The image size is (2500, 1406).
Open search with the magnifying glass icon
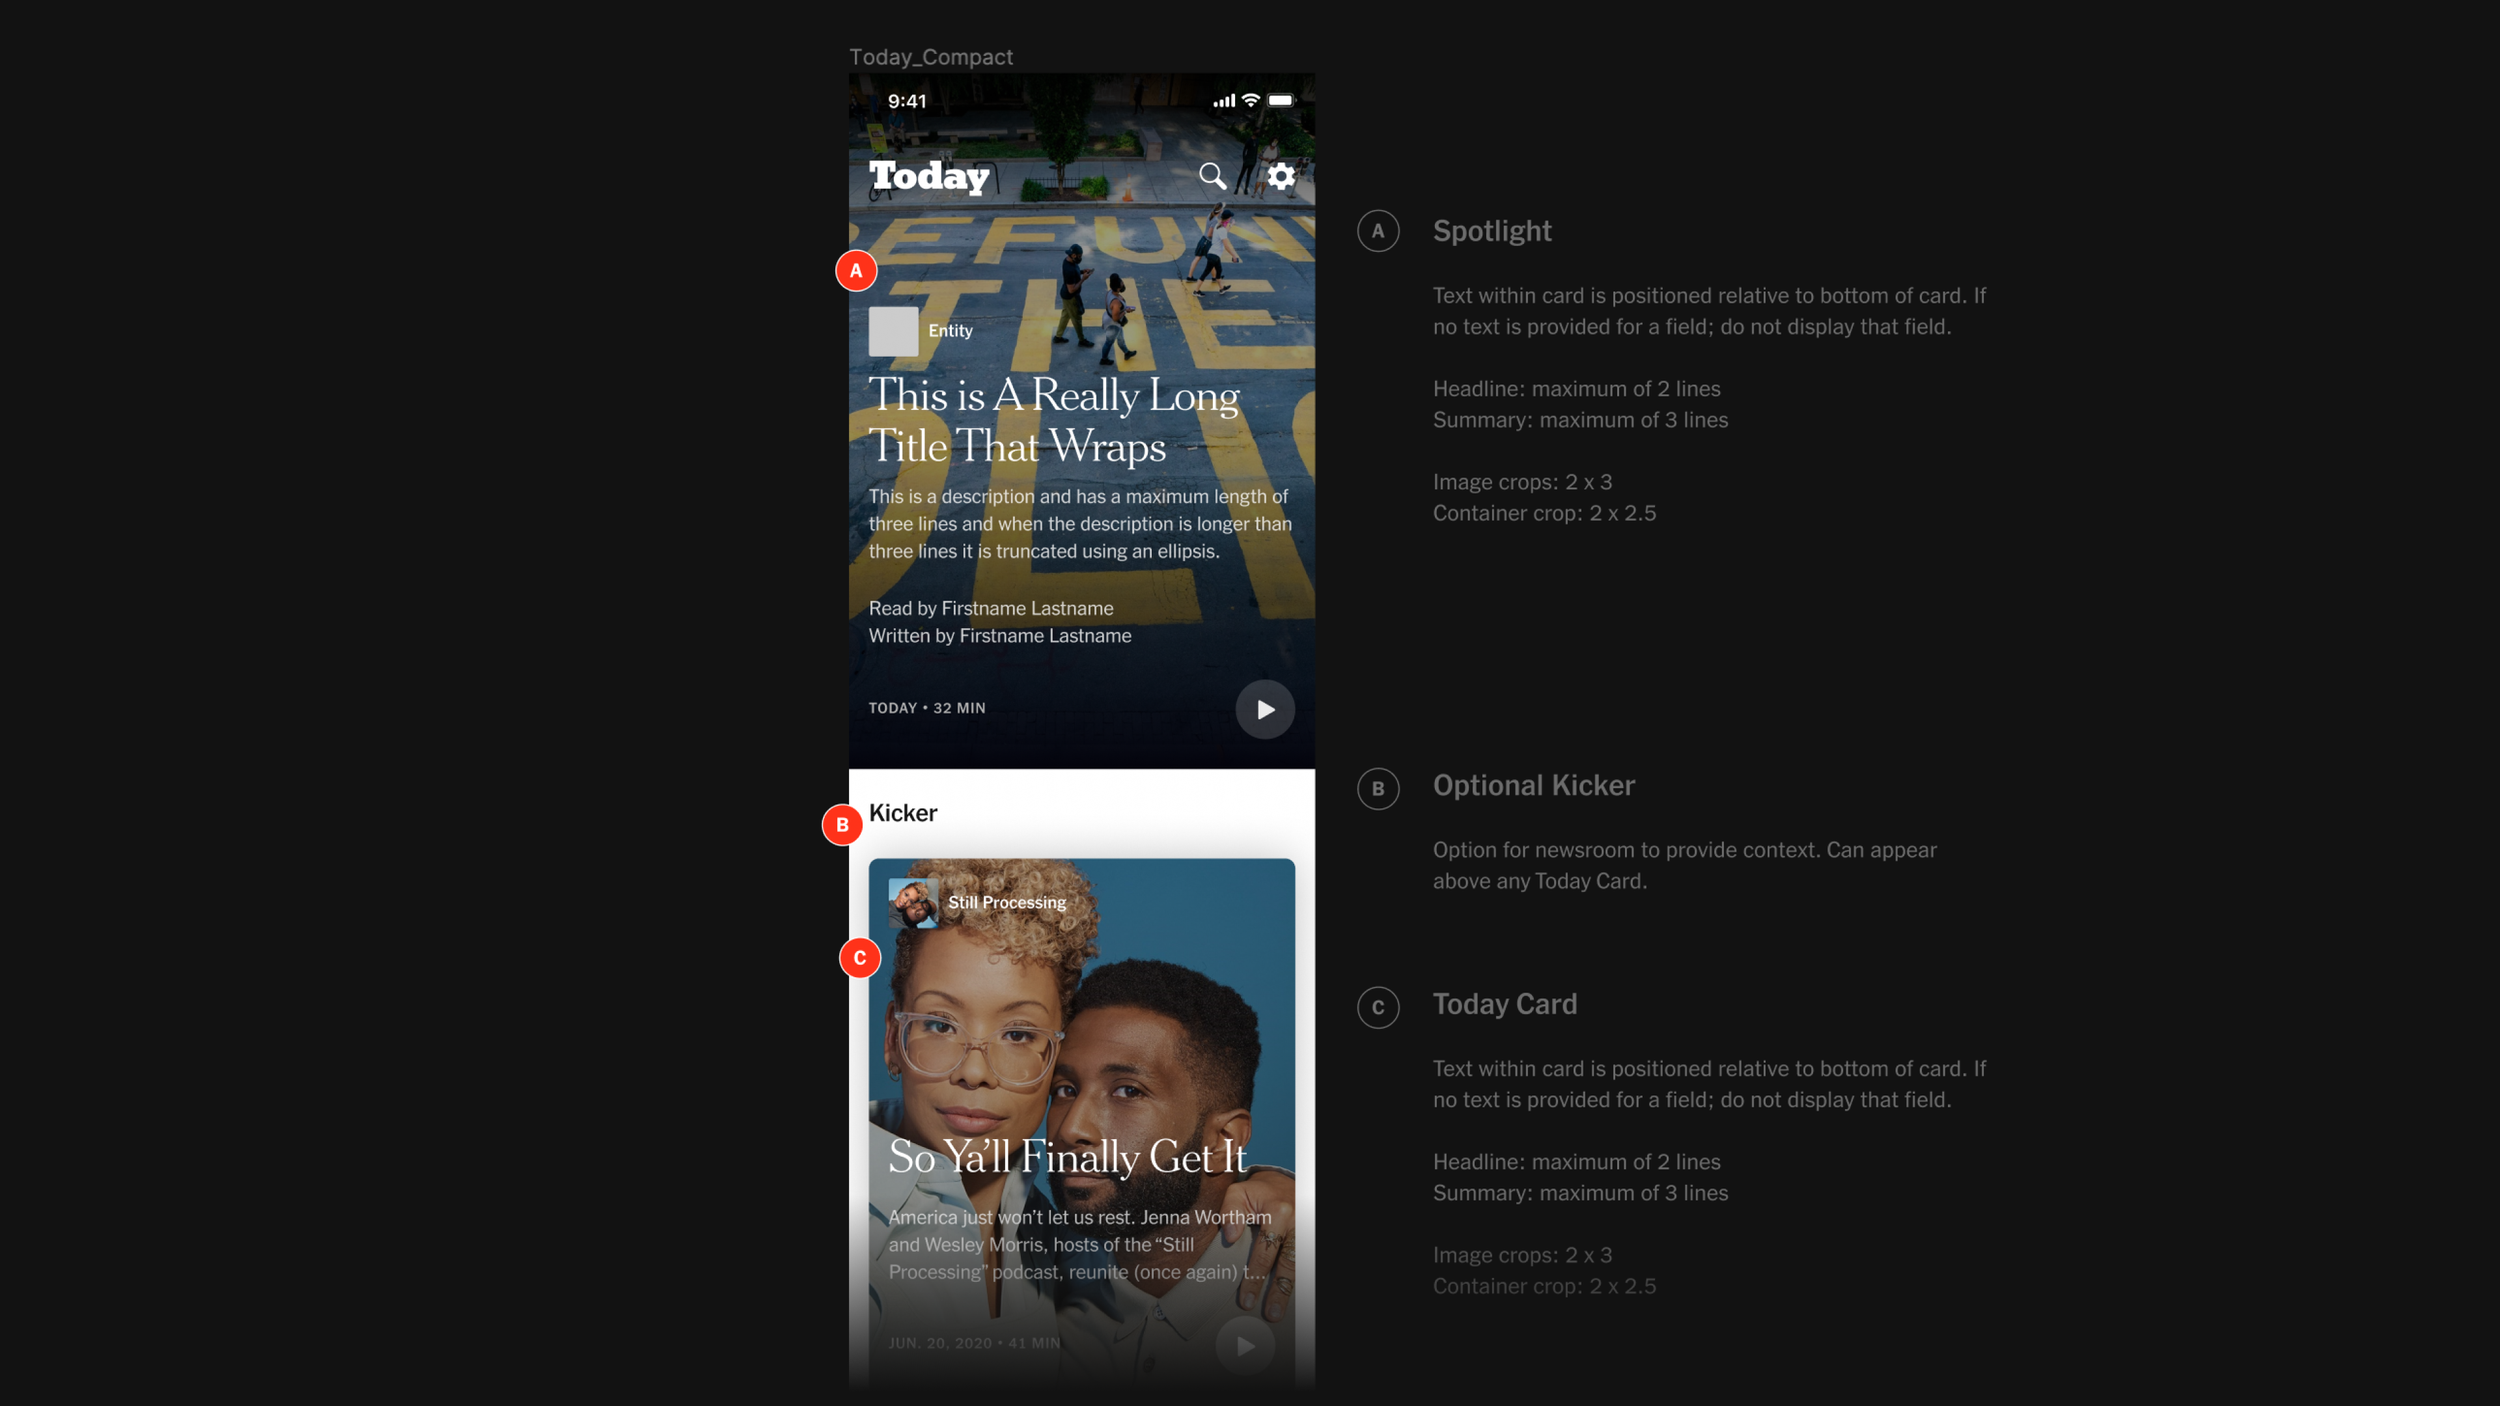pyautogui.click(x=1212, y=176)
